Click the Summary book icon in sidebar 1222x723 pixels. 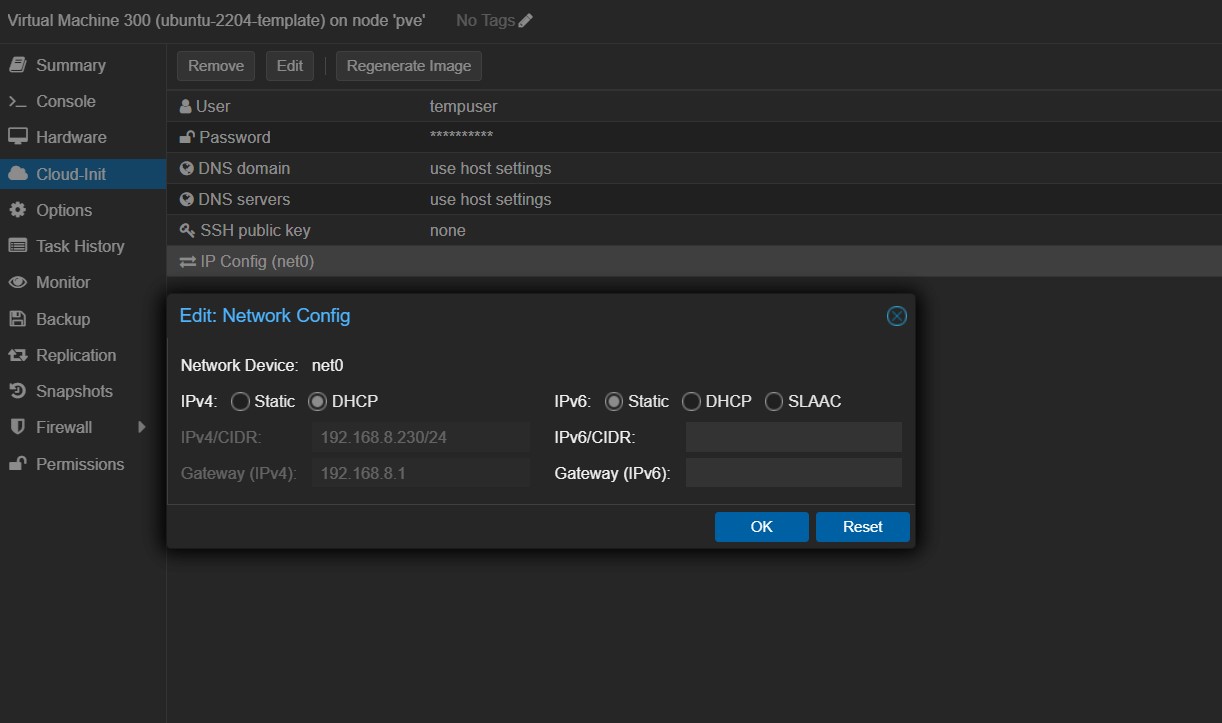[x=17, y=65]
